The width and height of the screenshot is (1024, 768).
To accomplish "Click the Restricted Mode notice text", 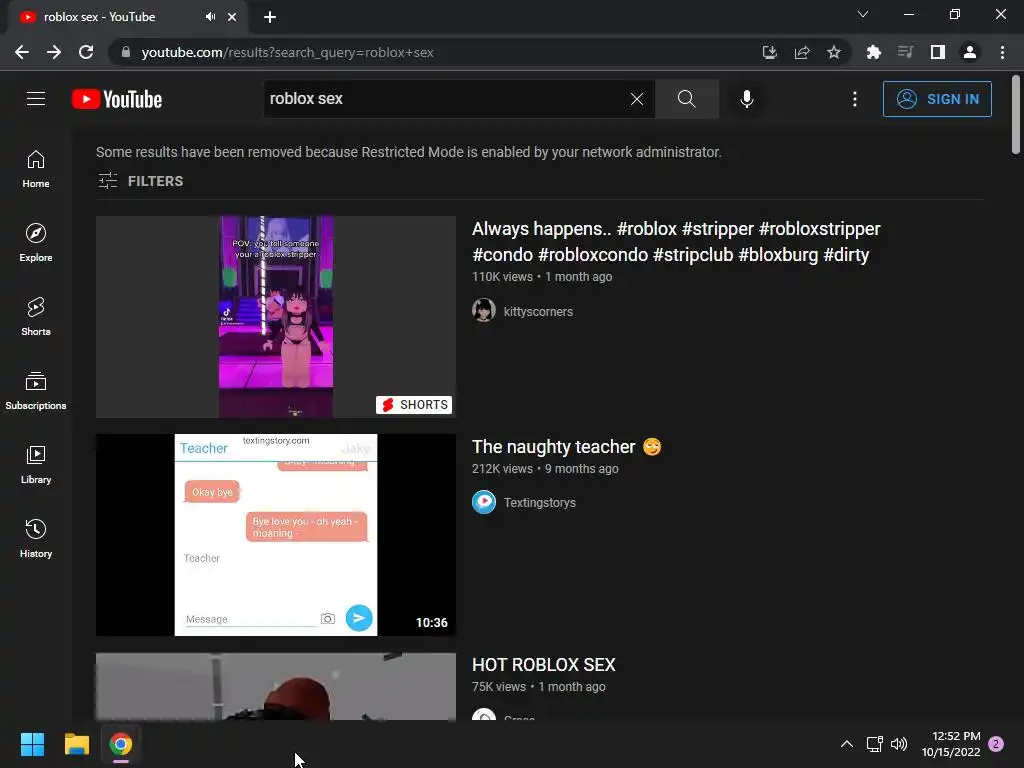I will [409, 152].
